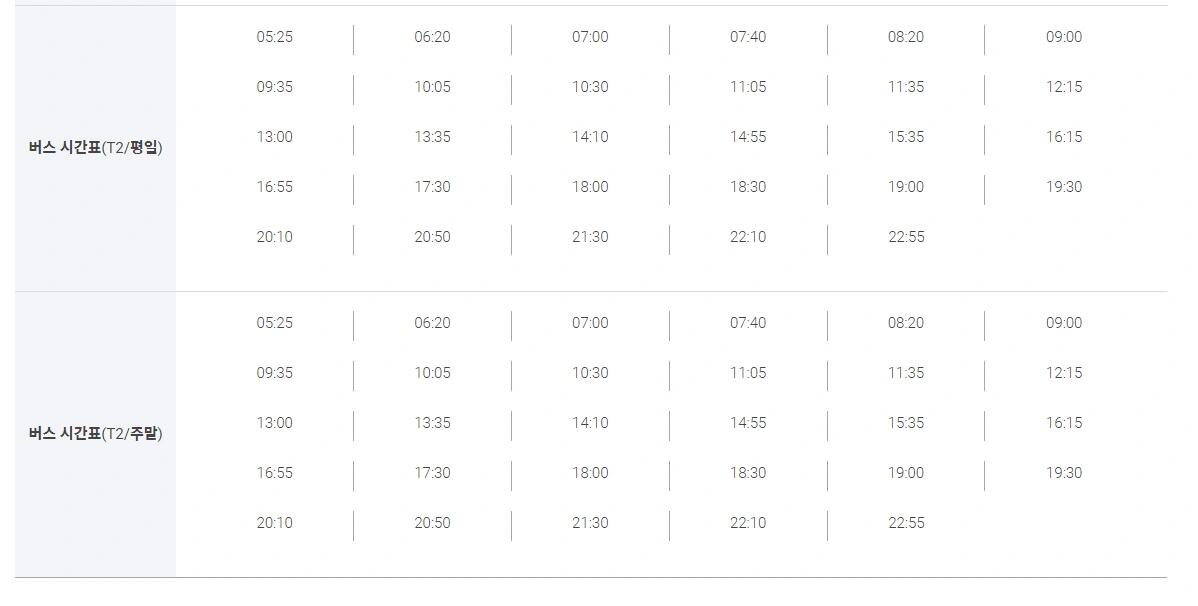Click the 22:55 weekend departure time

[906, 523]
